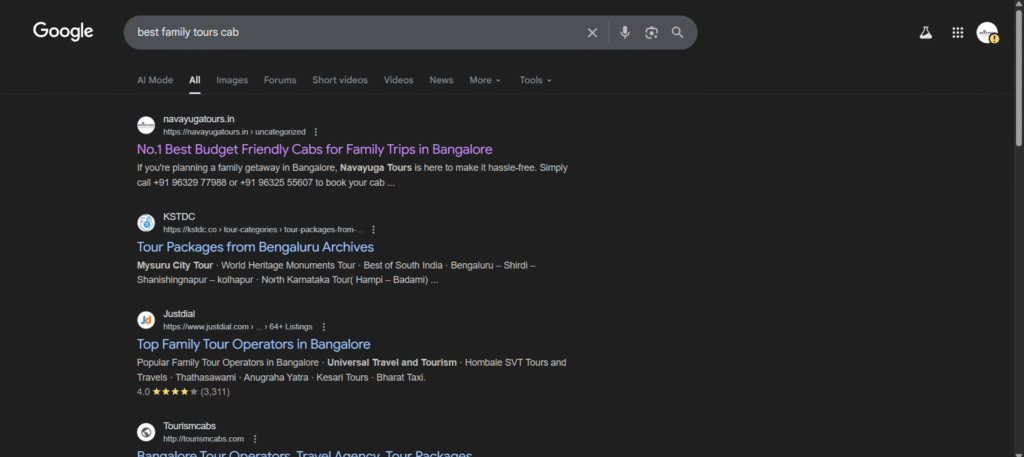Screen dimensions: 1024x457
Task: Click the Google logo
Action: [63, 31]
